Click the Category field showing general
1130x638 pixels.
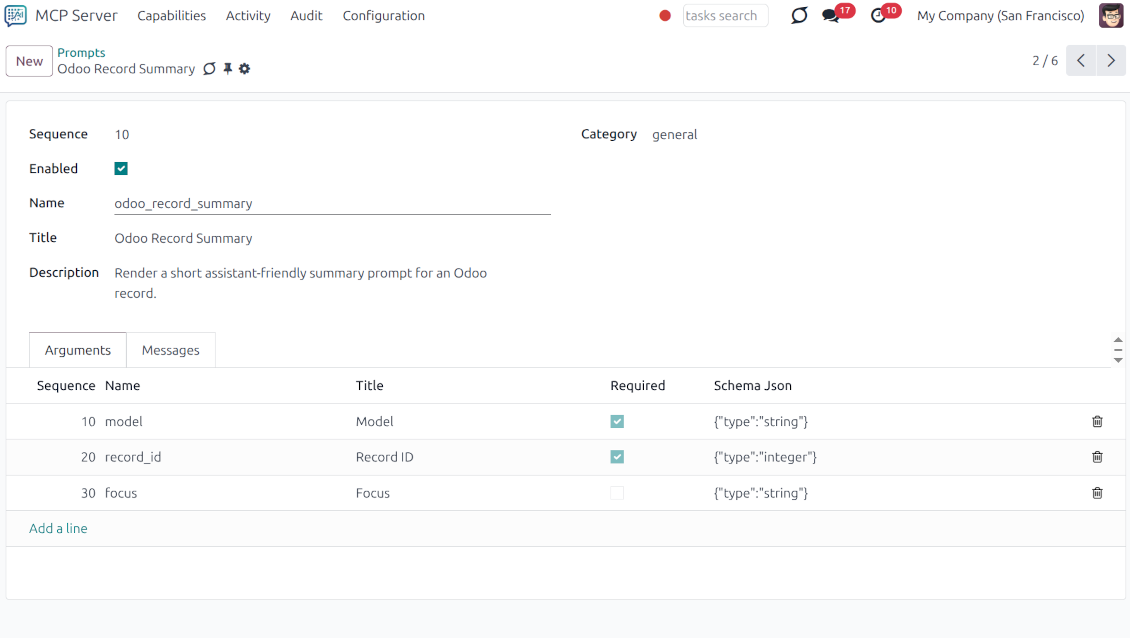(675, 134)
